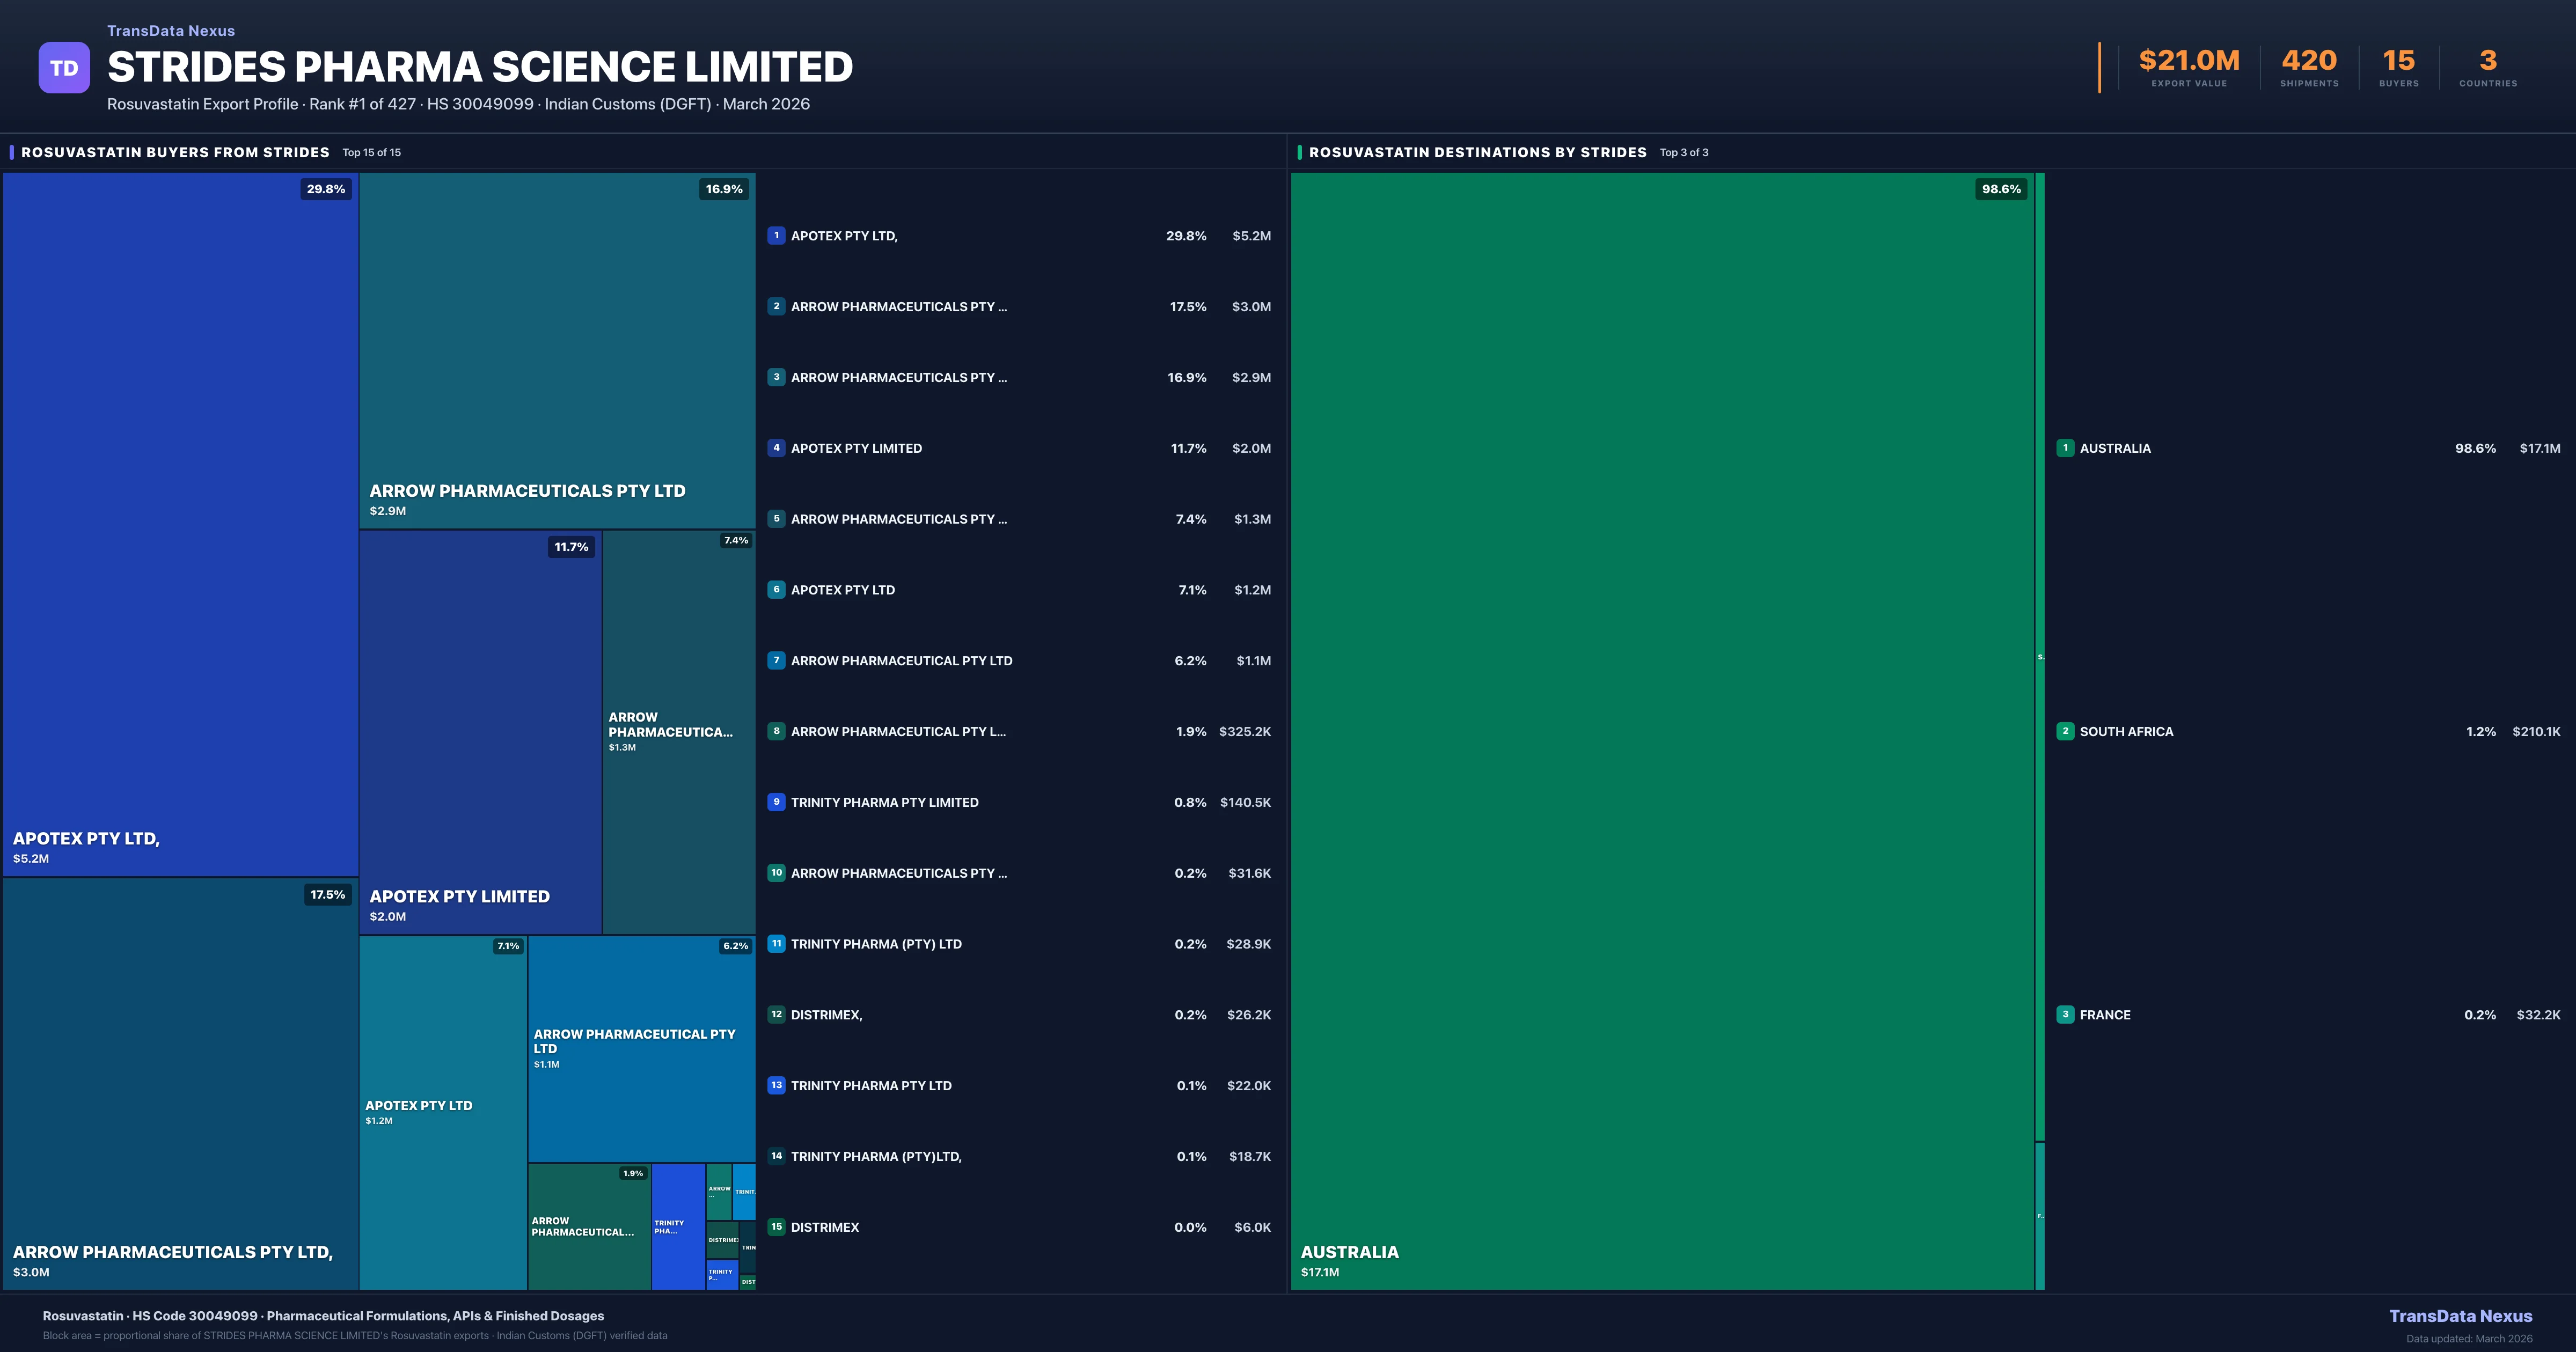The width and height of the screenshot is (2576, 1352).
Task: Open the TransData Nexus header link
Action: 171,31
